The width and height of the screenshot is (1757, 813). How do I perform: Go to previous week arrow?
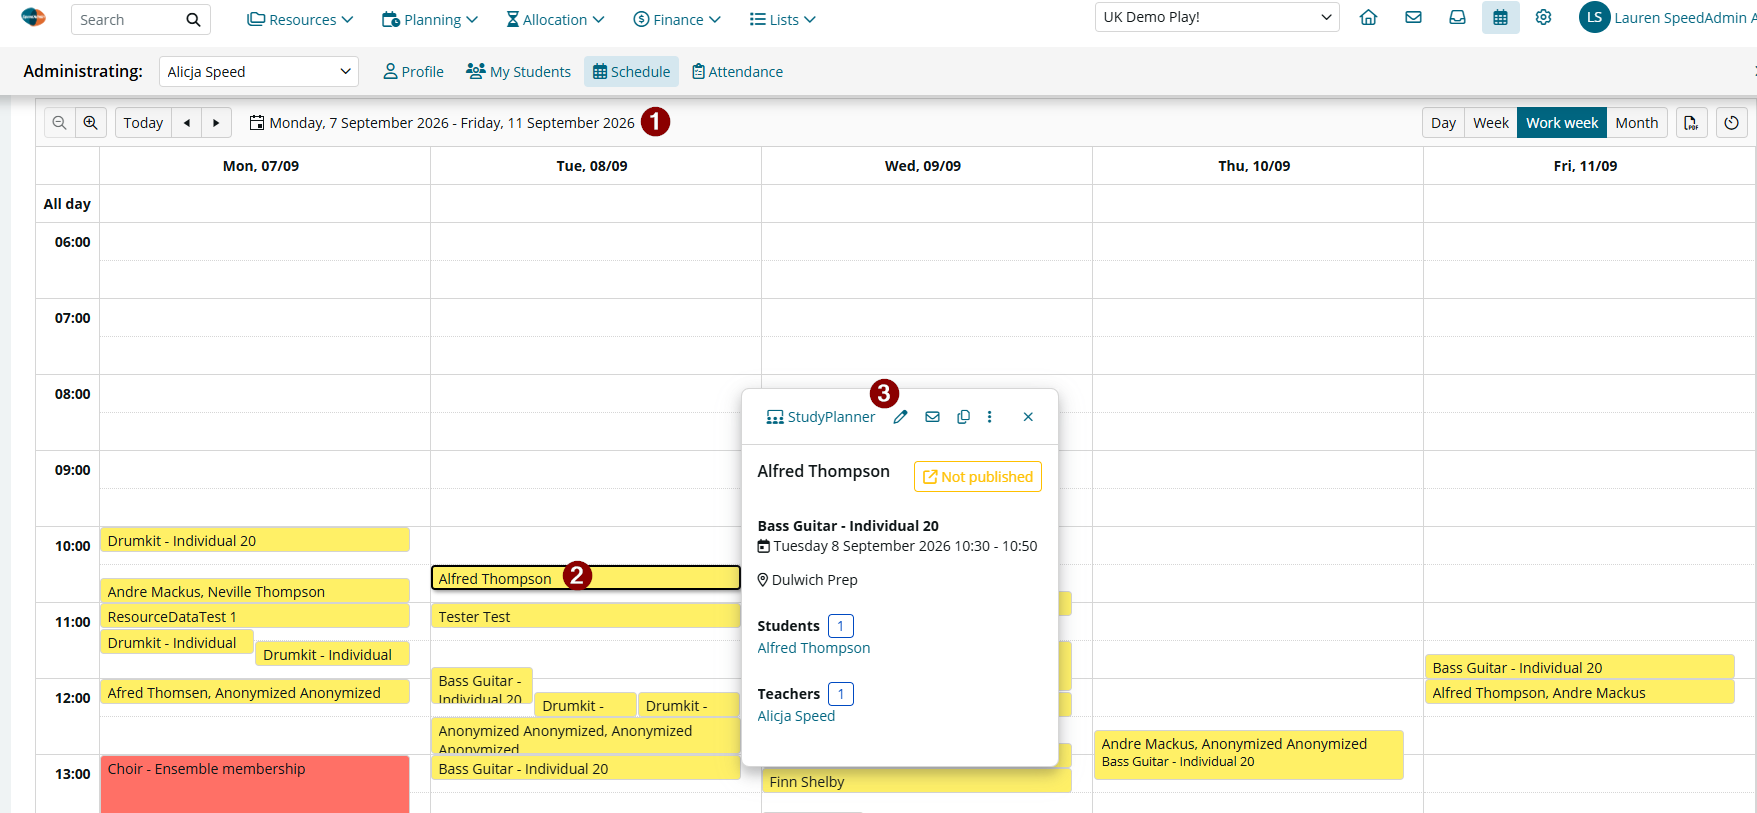coord(186,123)
